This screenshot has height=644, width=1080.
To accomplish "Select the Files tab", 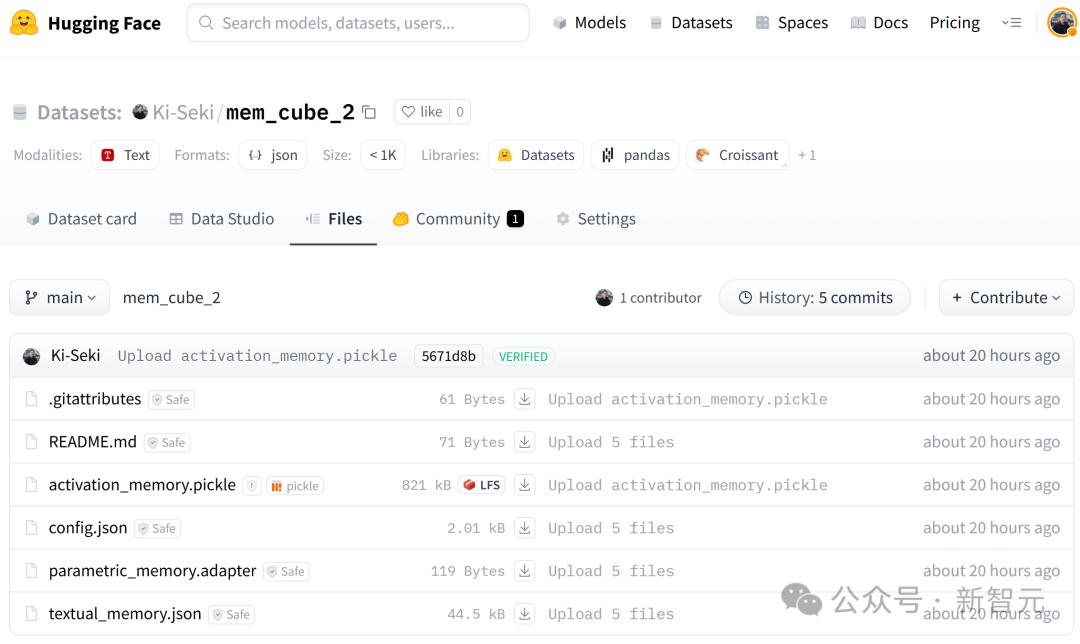I will (333, 219).
